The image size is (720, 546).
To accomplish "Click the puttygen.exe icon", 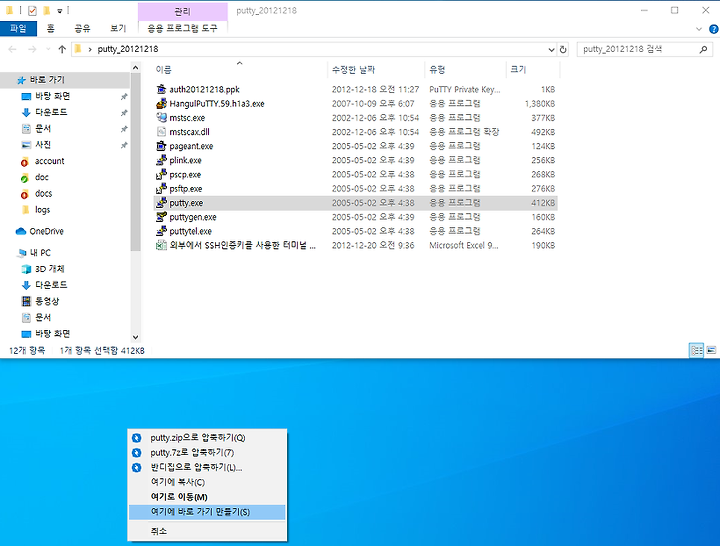I will coord(161,217).
